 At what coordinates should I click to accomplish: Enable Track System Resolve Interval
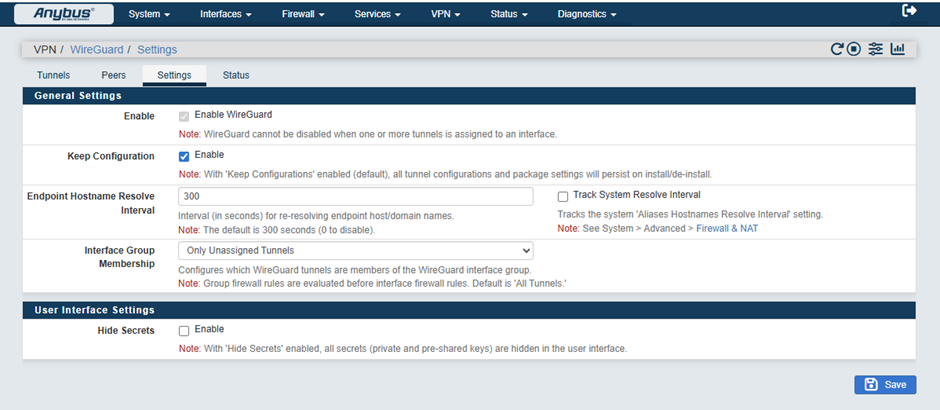pos(563,196)
